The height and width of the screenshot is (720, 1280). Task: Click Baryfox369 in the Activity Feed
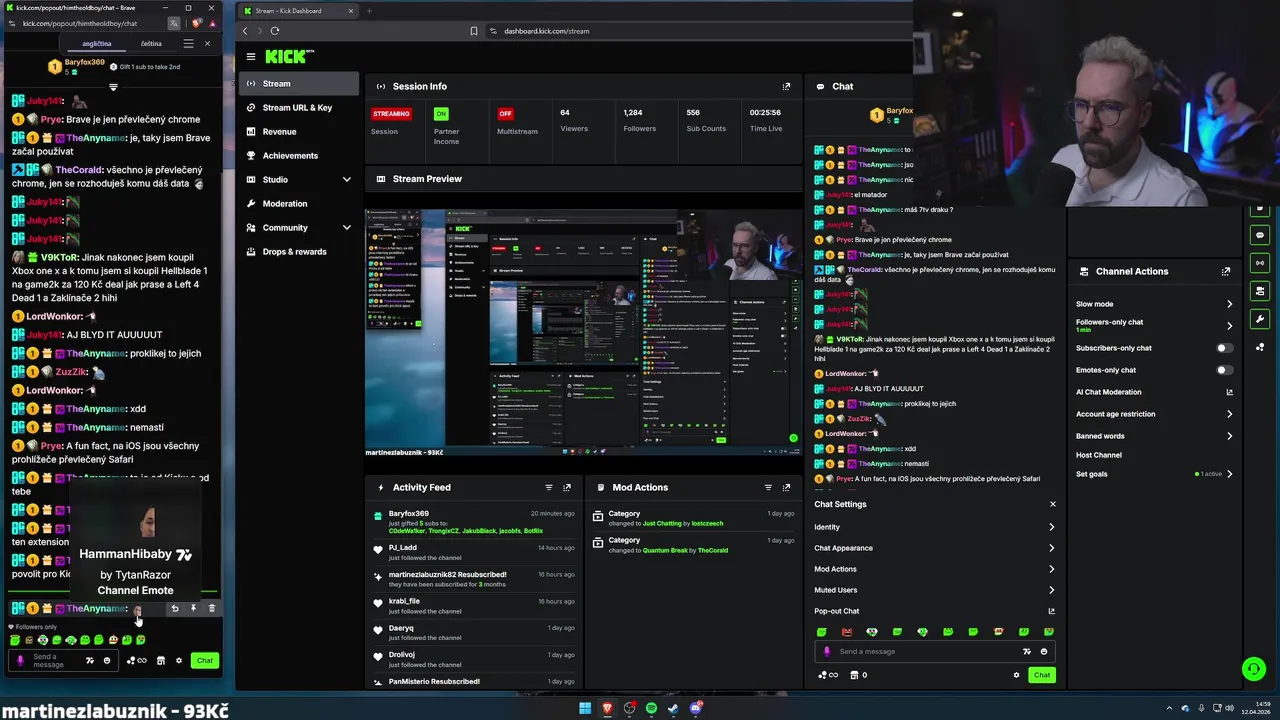(409, 514)
